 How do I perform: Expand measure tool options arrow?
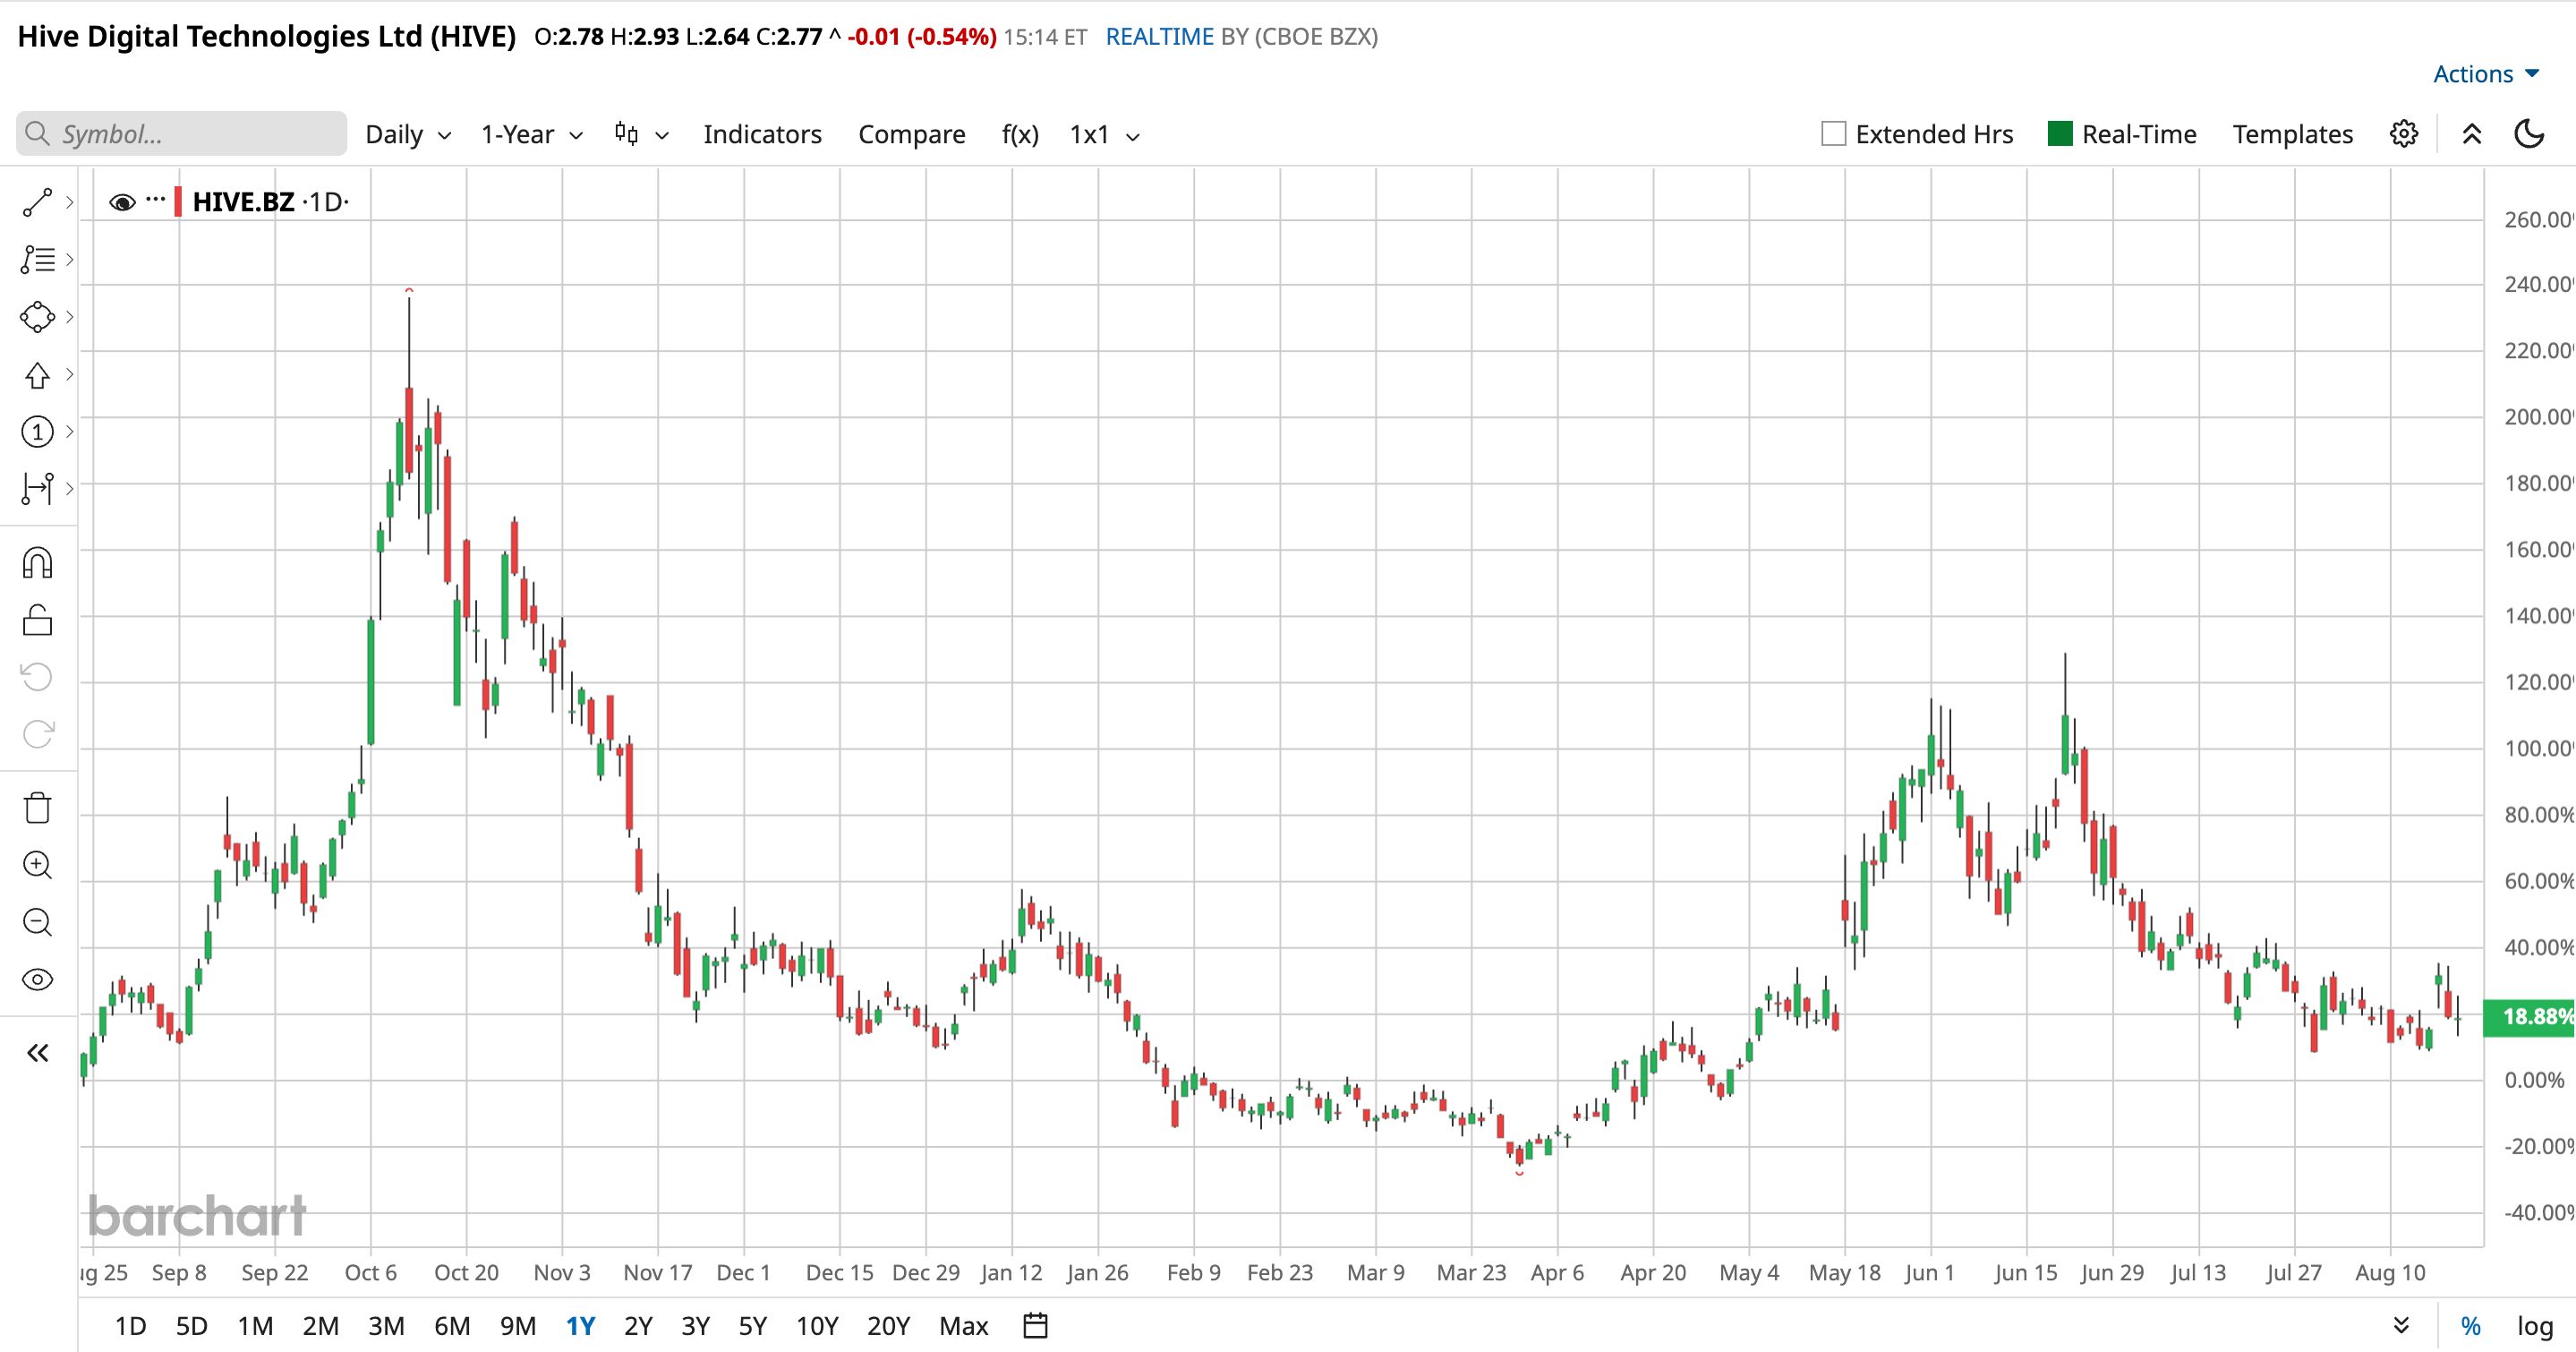click(x=69, y=488)
